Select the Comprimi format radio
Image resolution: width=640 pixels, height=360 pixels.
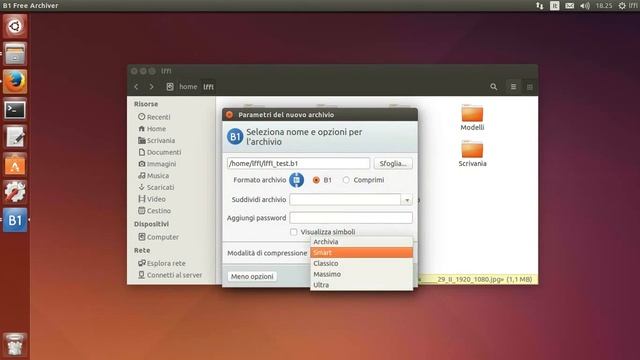coord(346,180)
